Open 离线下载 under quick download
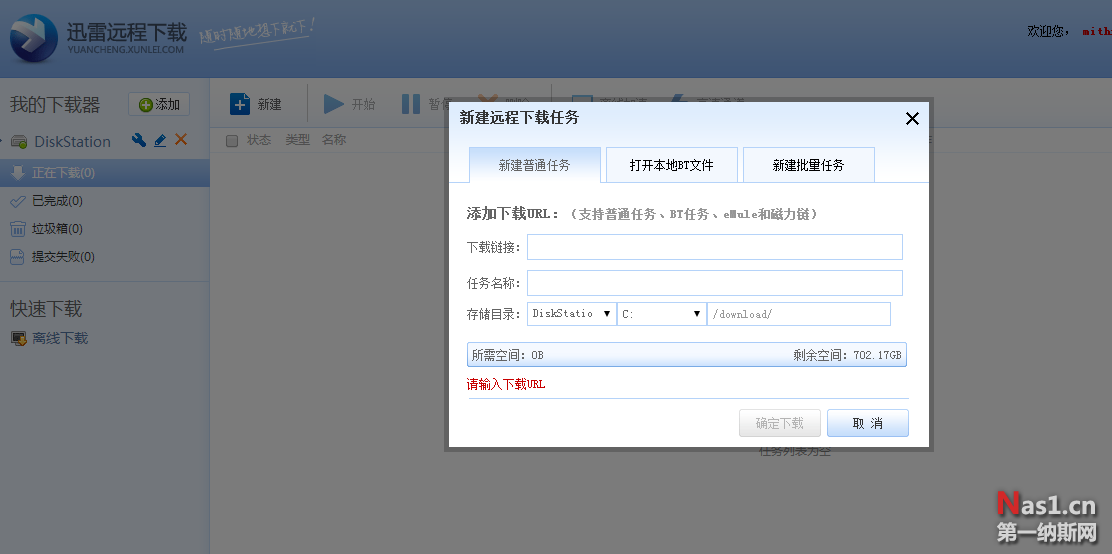This screenshot has height=554, width=1112. coord(60,338)
